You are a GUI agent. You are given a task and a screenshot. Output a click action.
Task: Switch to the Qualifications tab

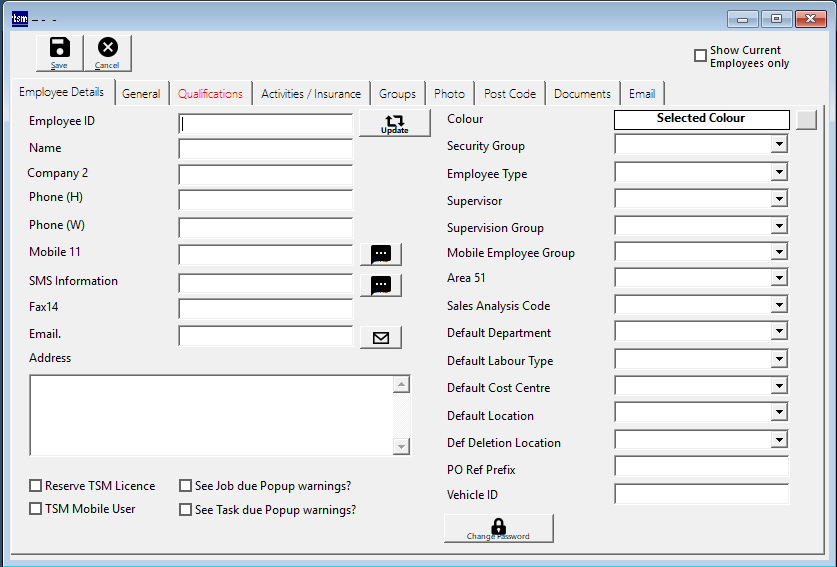coord(210,93)
